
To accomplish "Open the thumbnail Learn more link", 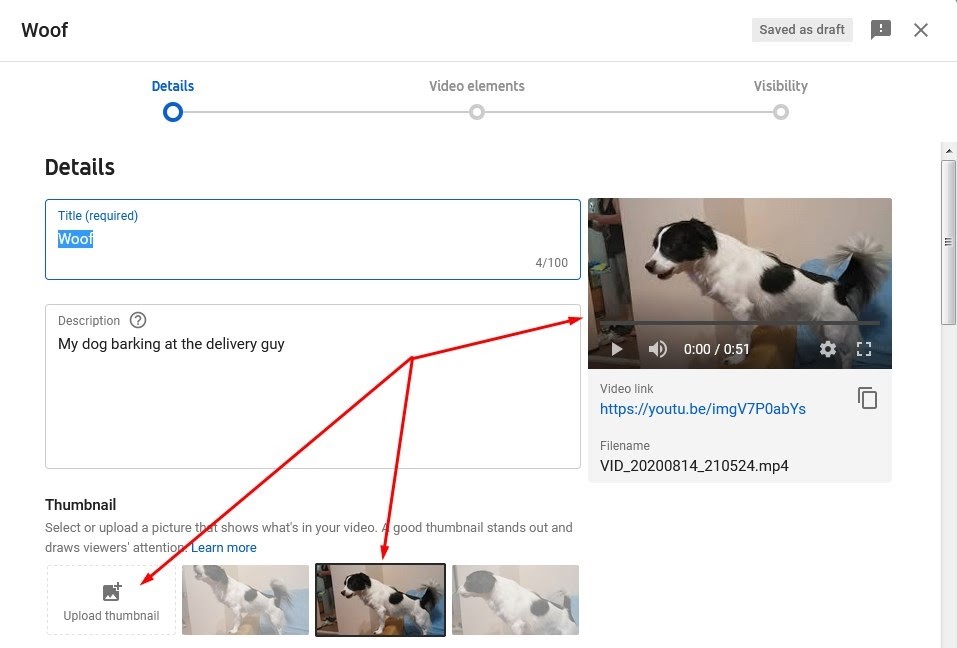I will pyautogui.click(x=223, y=547).
